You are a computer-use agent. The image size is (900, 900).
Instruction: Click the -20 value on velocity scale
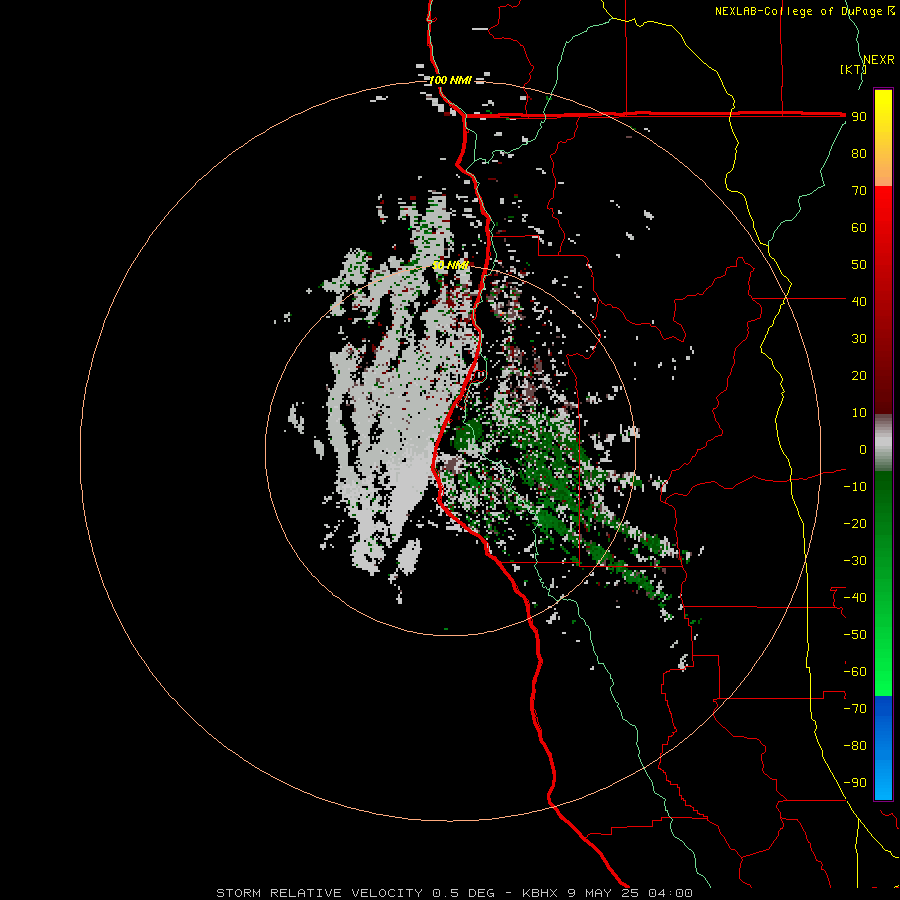855,523
